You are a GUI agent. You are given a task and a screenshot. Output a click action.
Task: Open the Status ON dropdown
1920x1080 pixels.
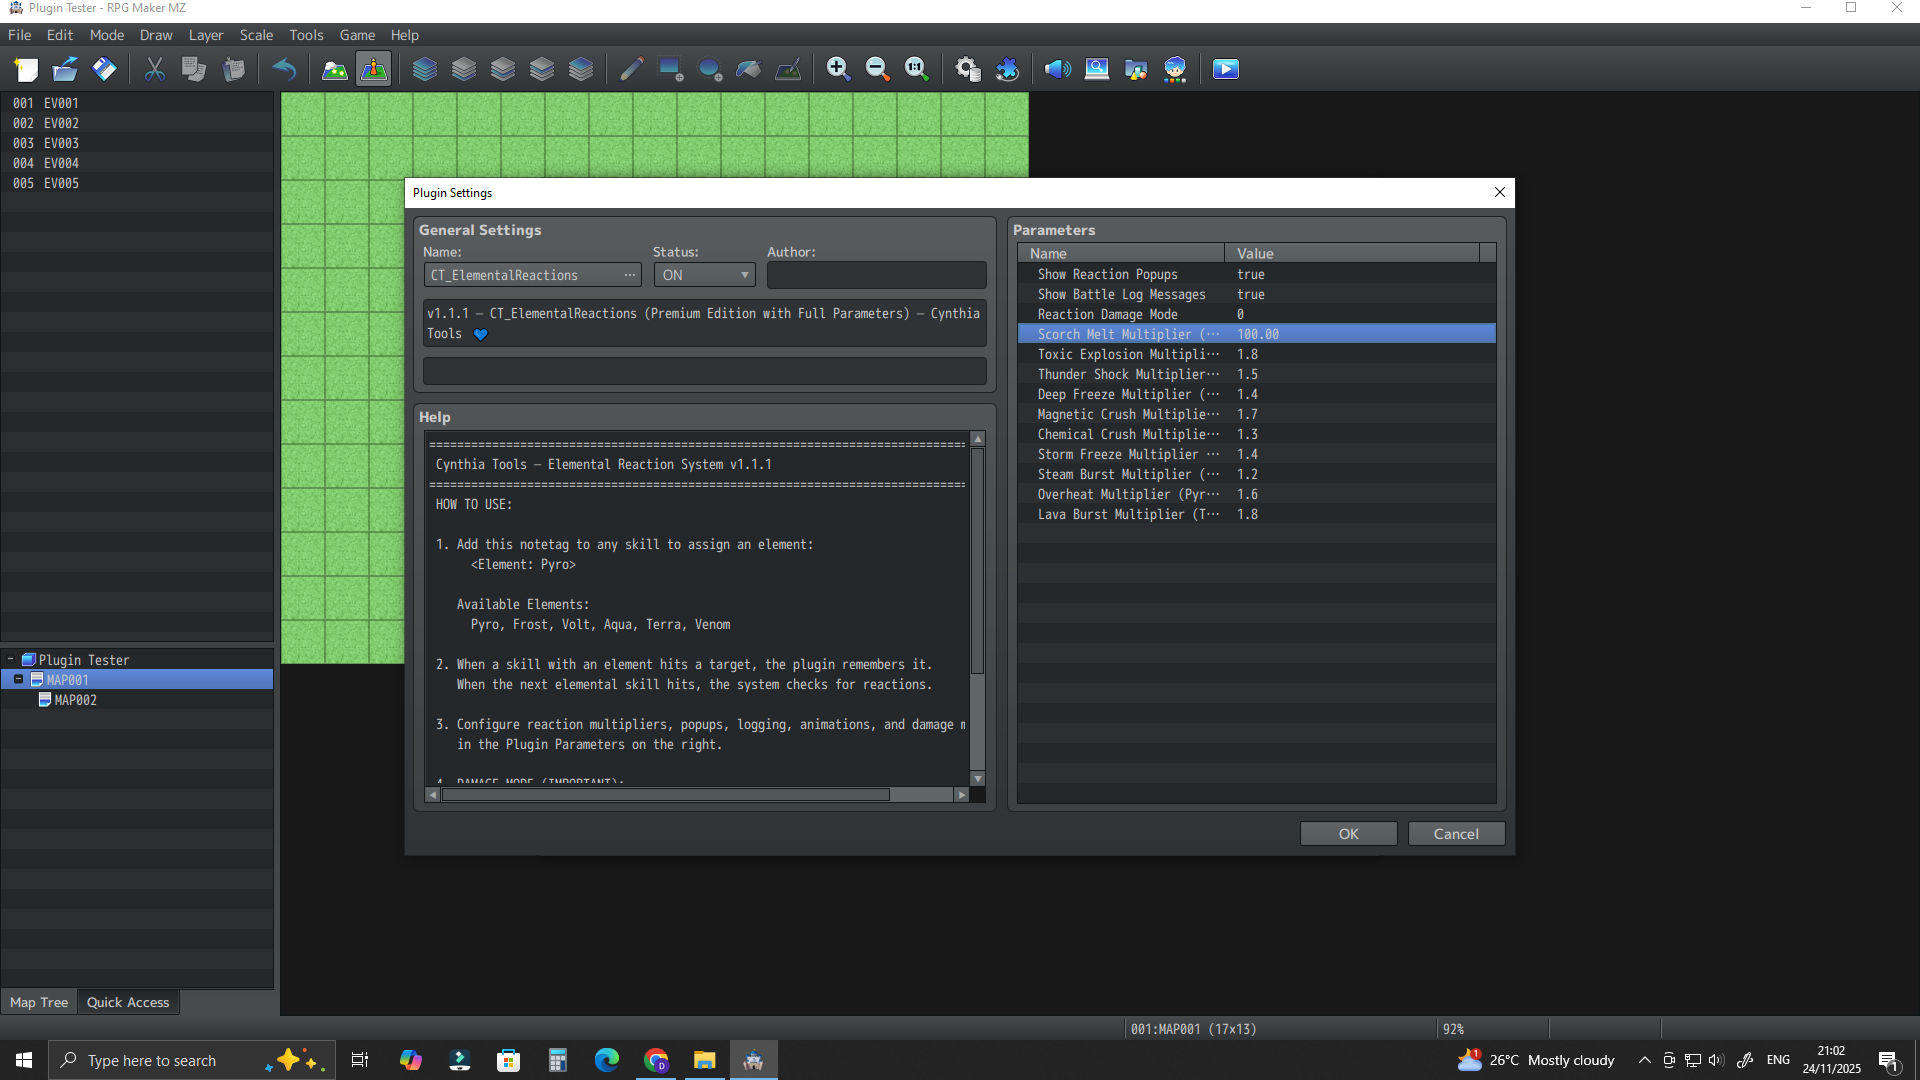[705, 275]
